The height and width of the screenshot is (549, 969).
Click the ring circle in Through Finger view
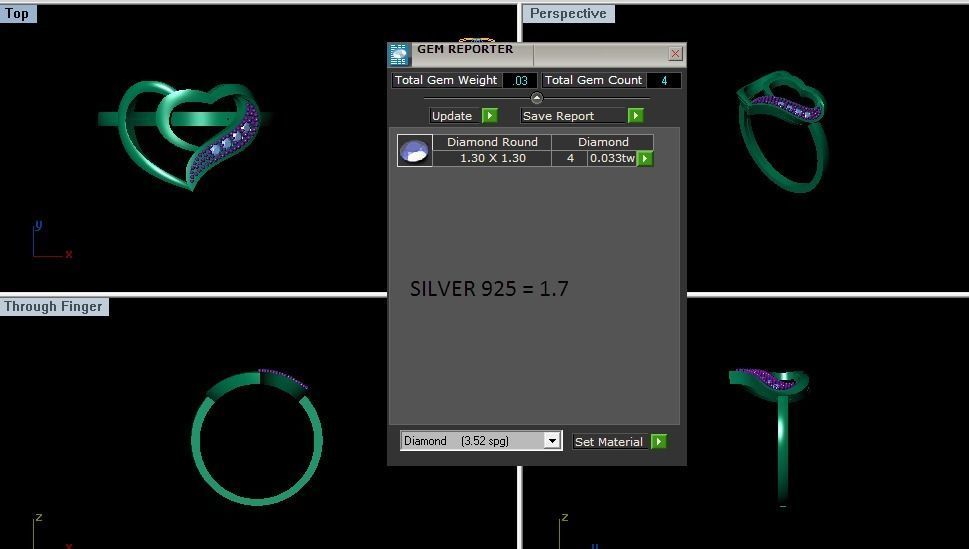click(256, 438)
